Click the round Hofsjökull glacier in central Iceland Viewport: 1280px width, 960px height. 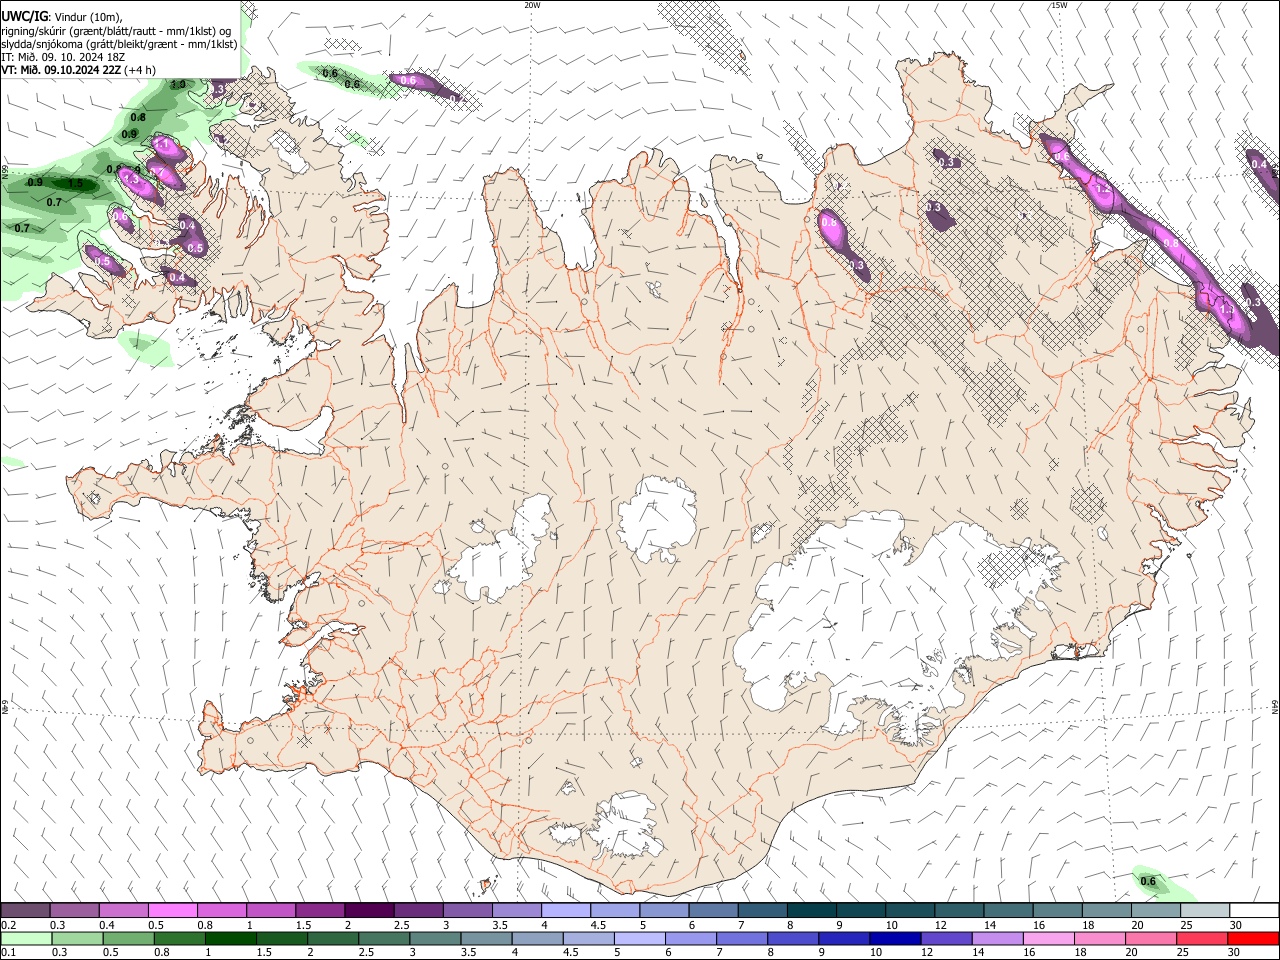(657, 518)
